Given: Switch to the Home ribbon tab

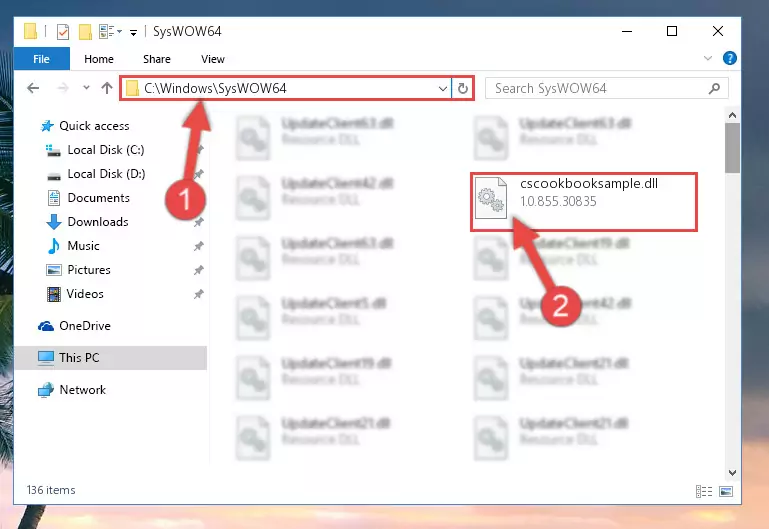Looking at the screenshot, I should coord(99,59).
